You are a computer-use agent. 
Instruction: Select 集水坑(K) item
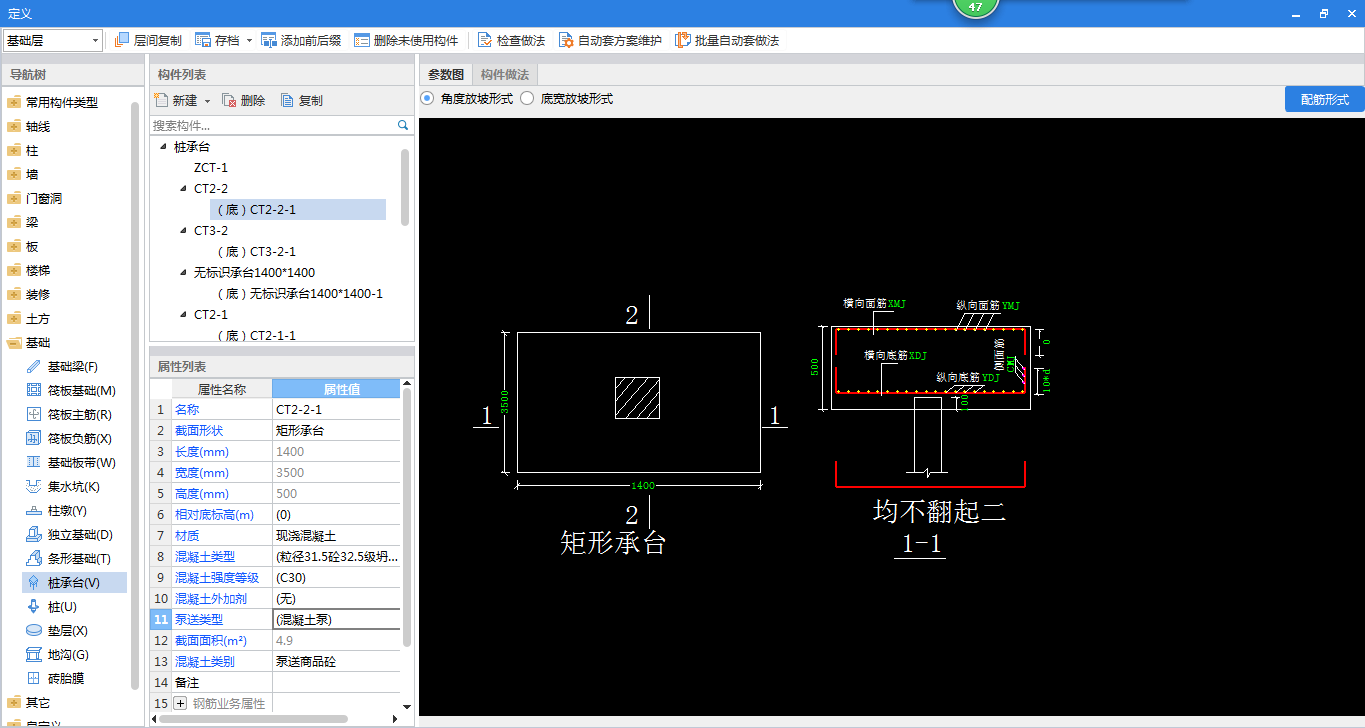[x=76, y=486]
